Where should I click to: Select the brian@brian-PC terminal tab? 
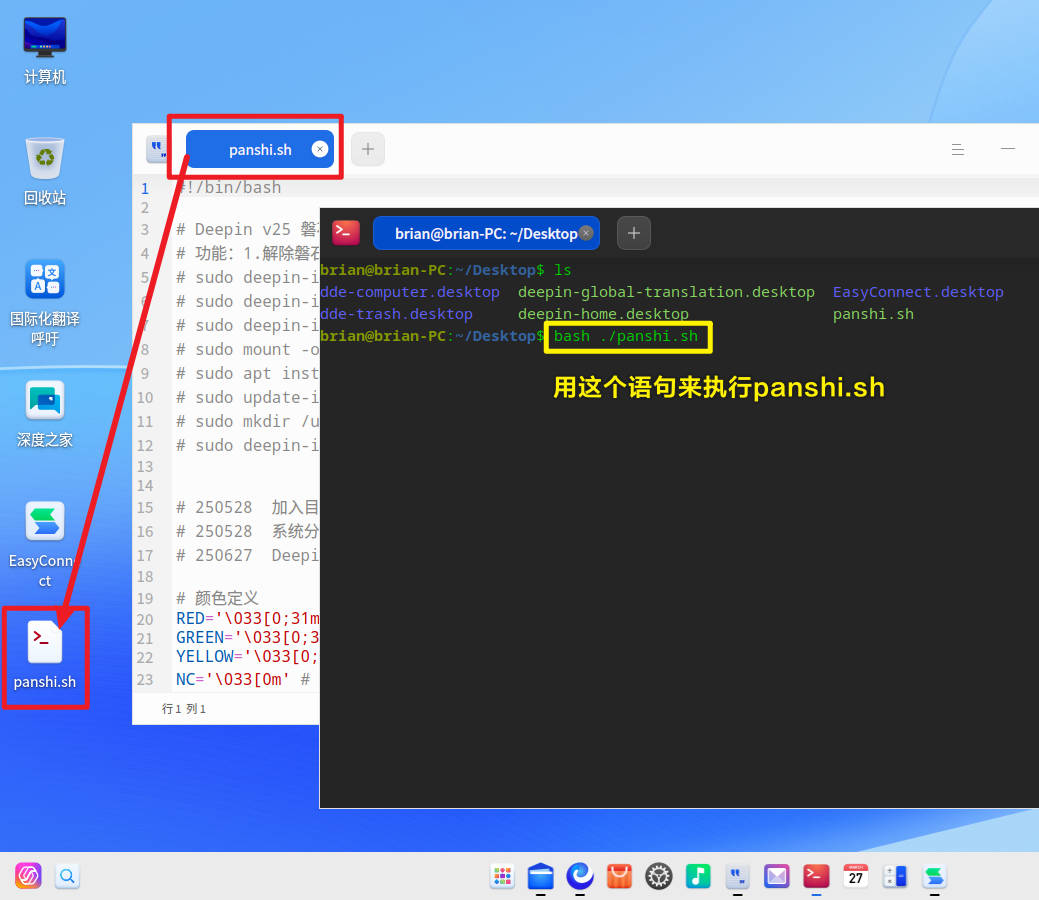486,233
